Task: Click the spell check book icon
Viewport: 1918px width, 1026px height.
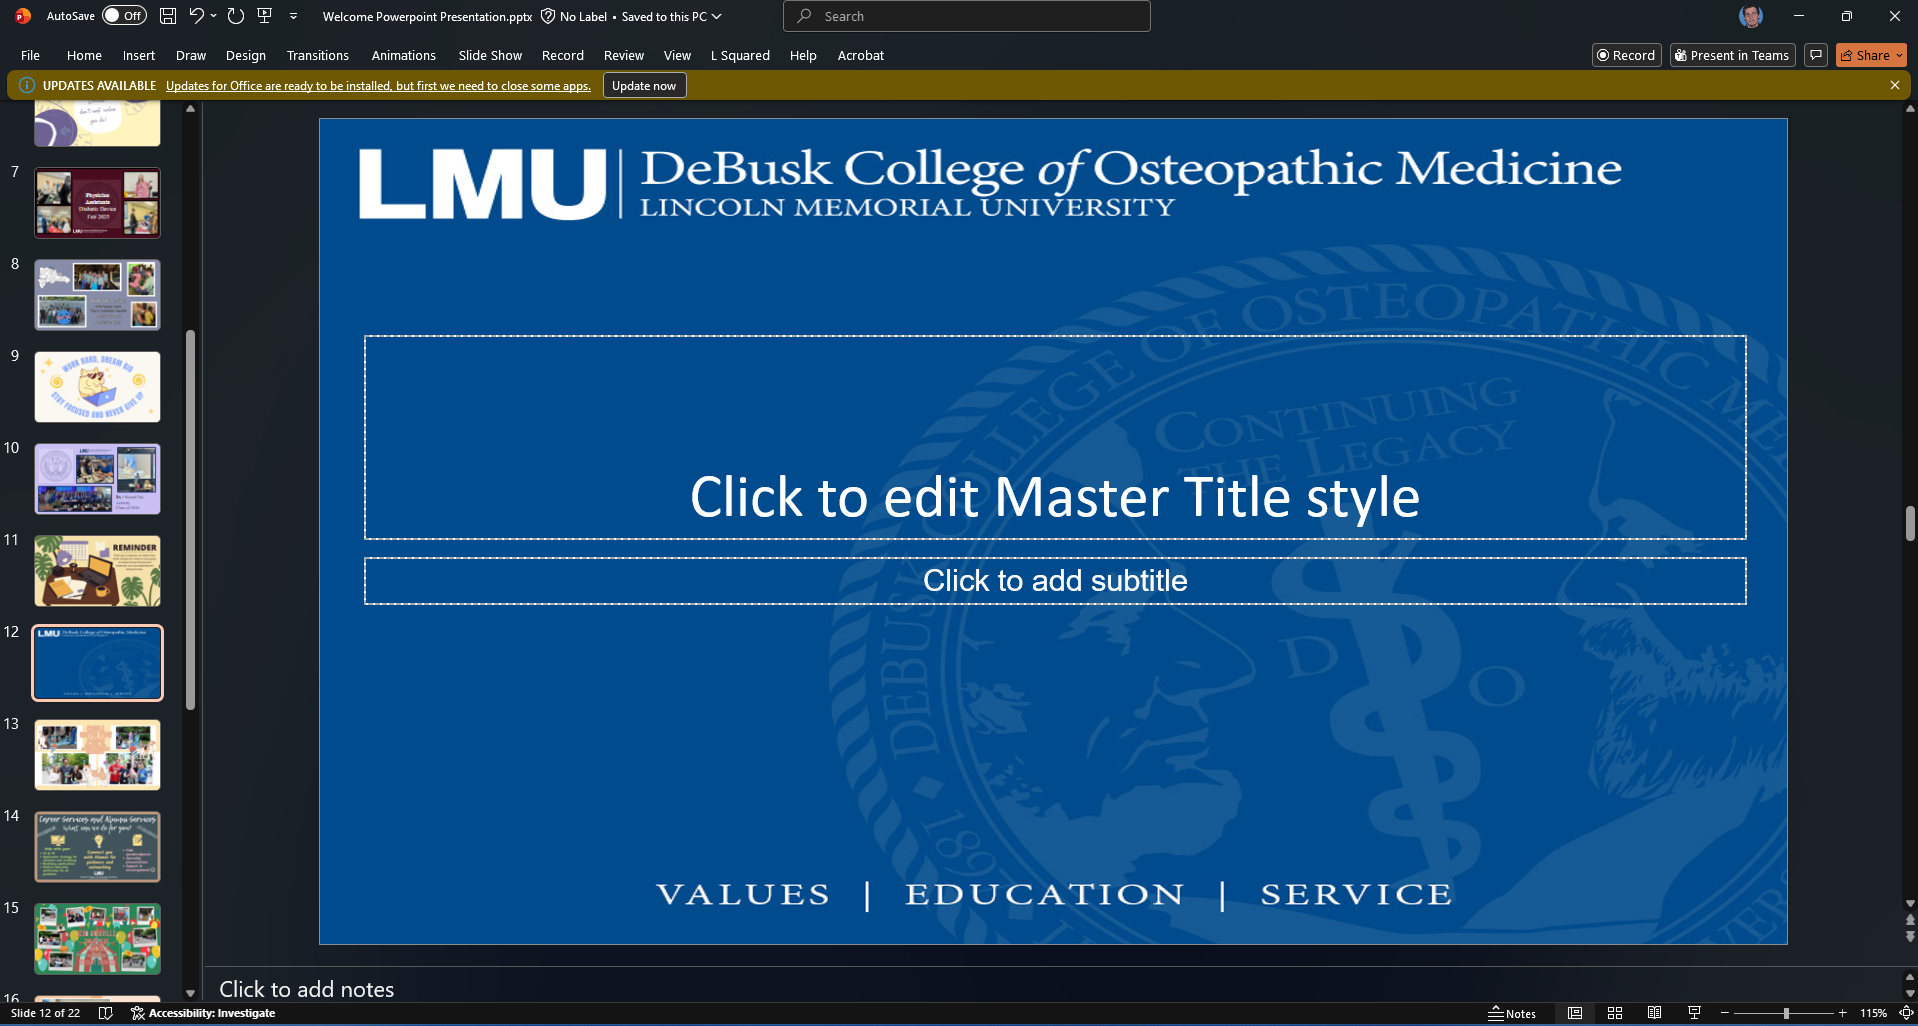Action: [106, 1013]
